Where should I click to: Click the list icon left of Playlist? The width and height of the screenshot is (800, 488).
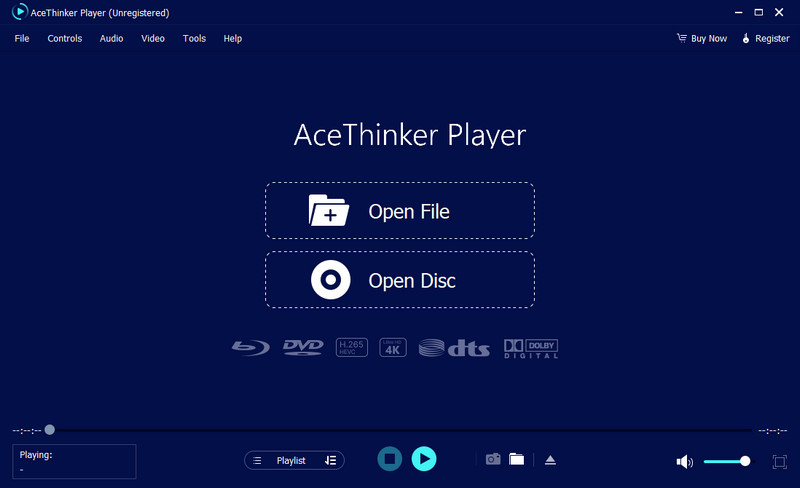coord(257,460)
